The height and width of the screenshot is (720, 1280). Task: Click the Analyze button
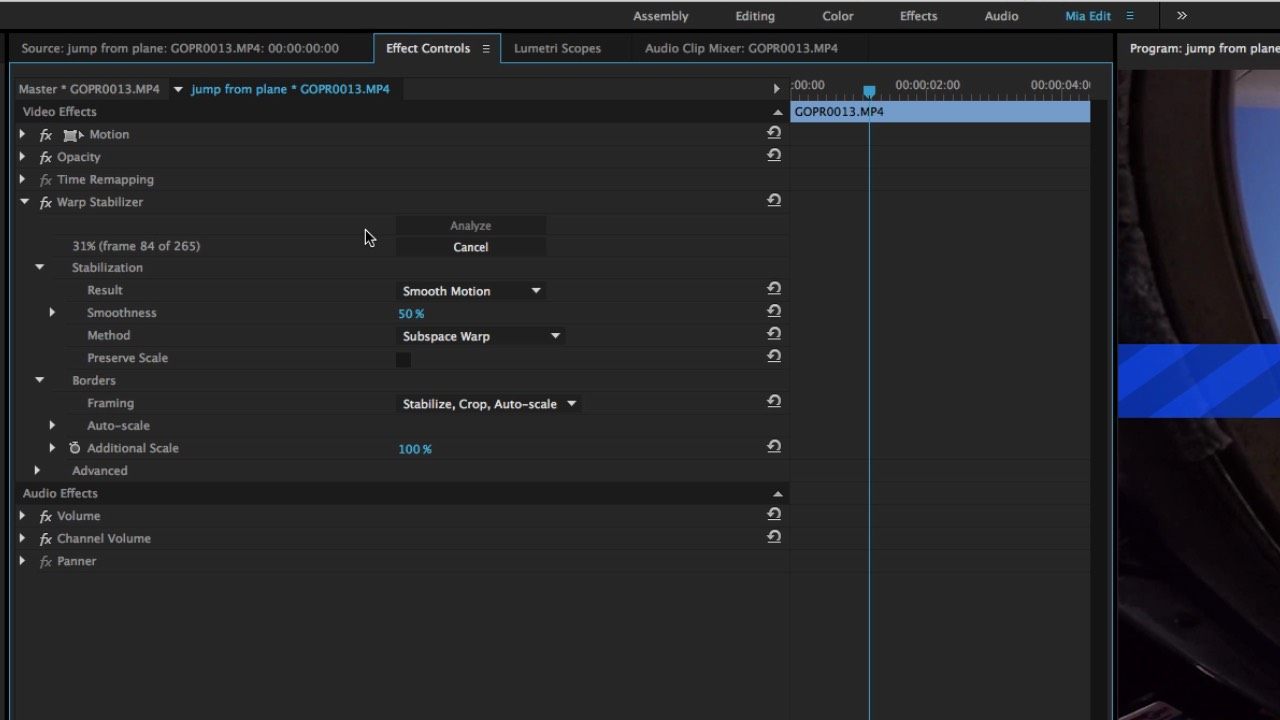pyautogui.click(x=470, y=225)
